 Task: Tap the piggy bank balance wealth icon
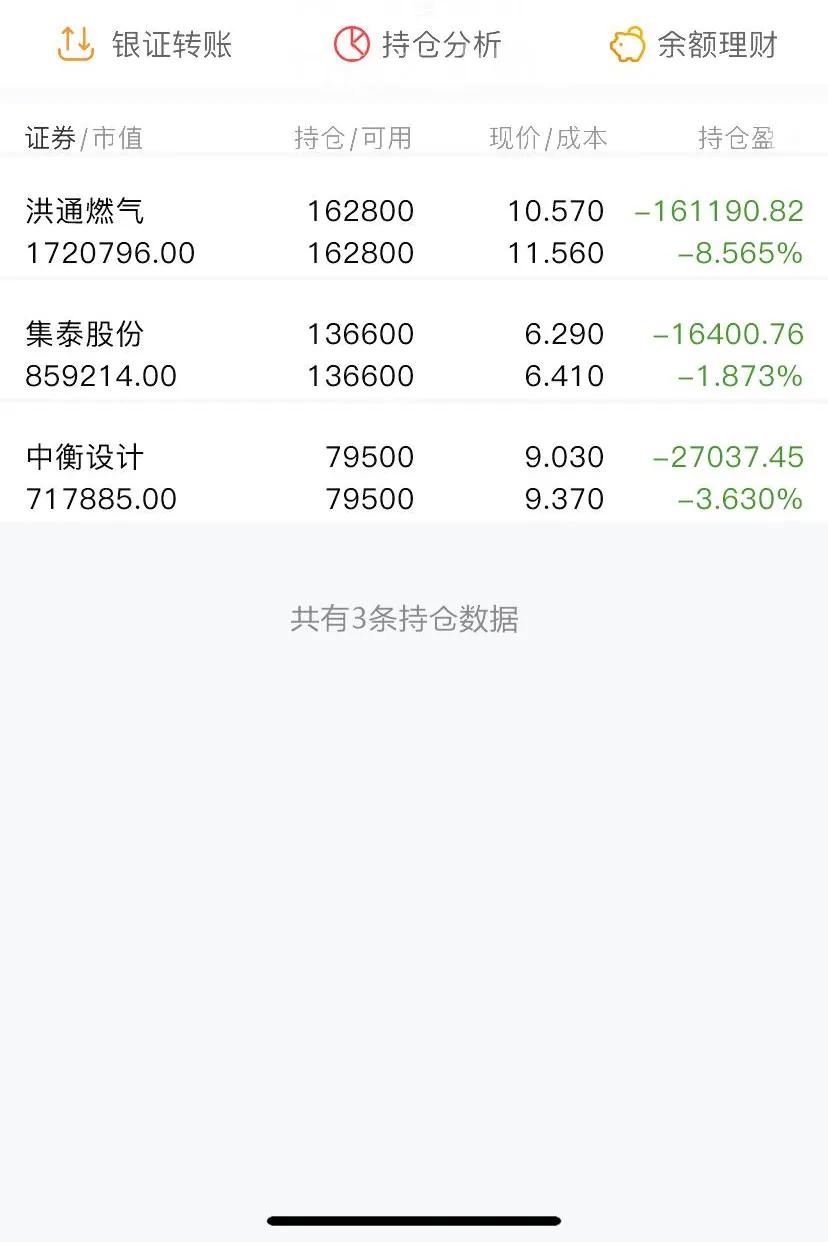(x=627, y=45)
